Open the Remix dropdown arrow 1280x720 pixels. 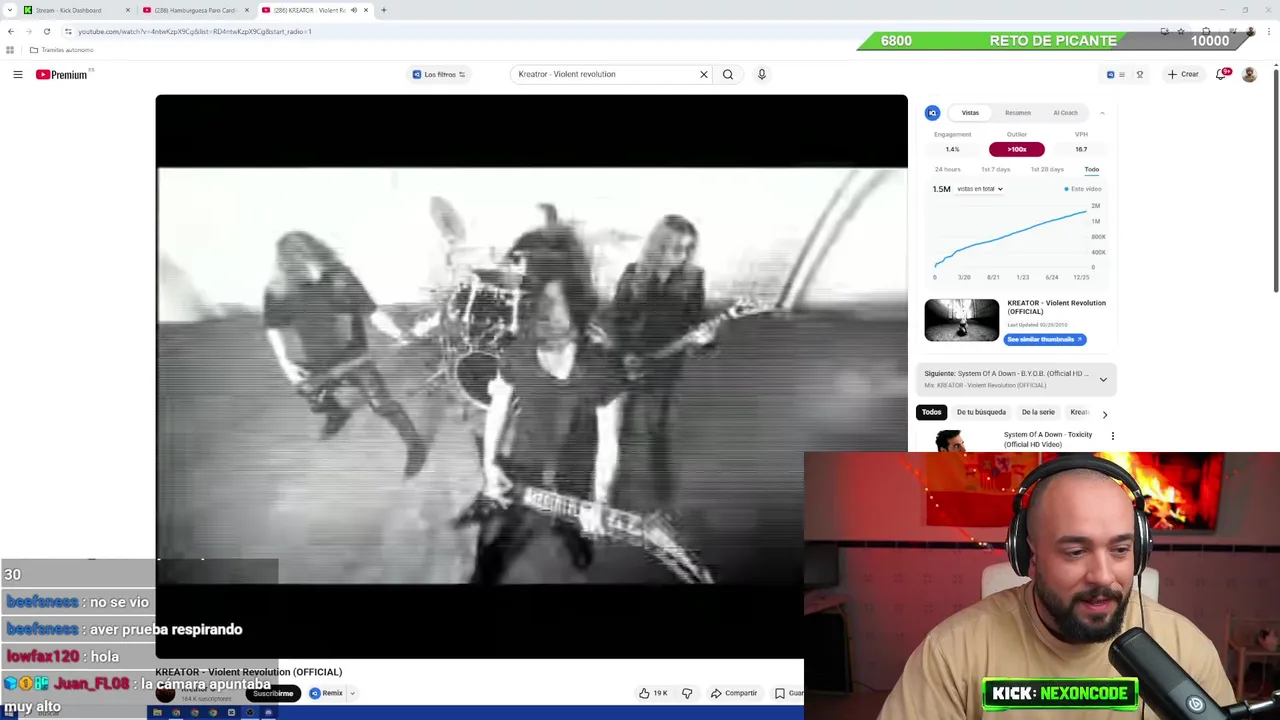(x=352, y=693)
